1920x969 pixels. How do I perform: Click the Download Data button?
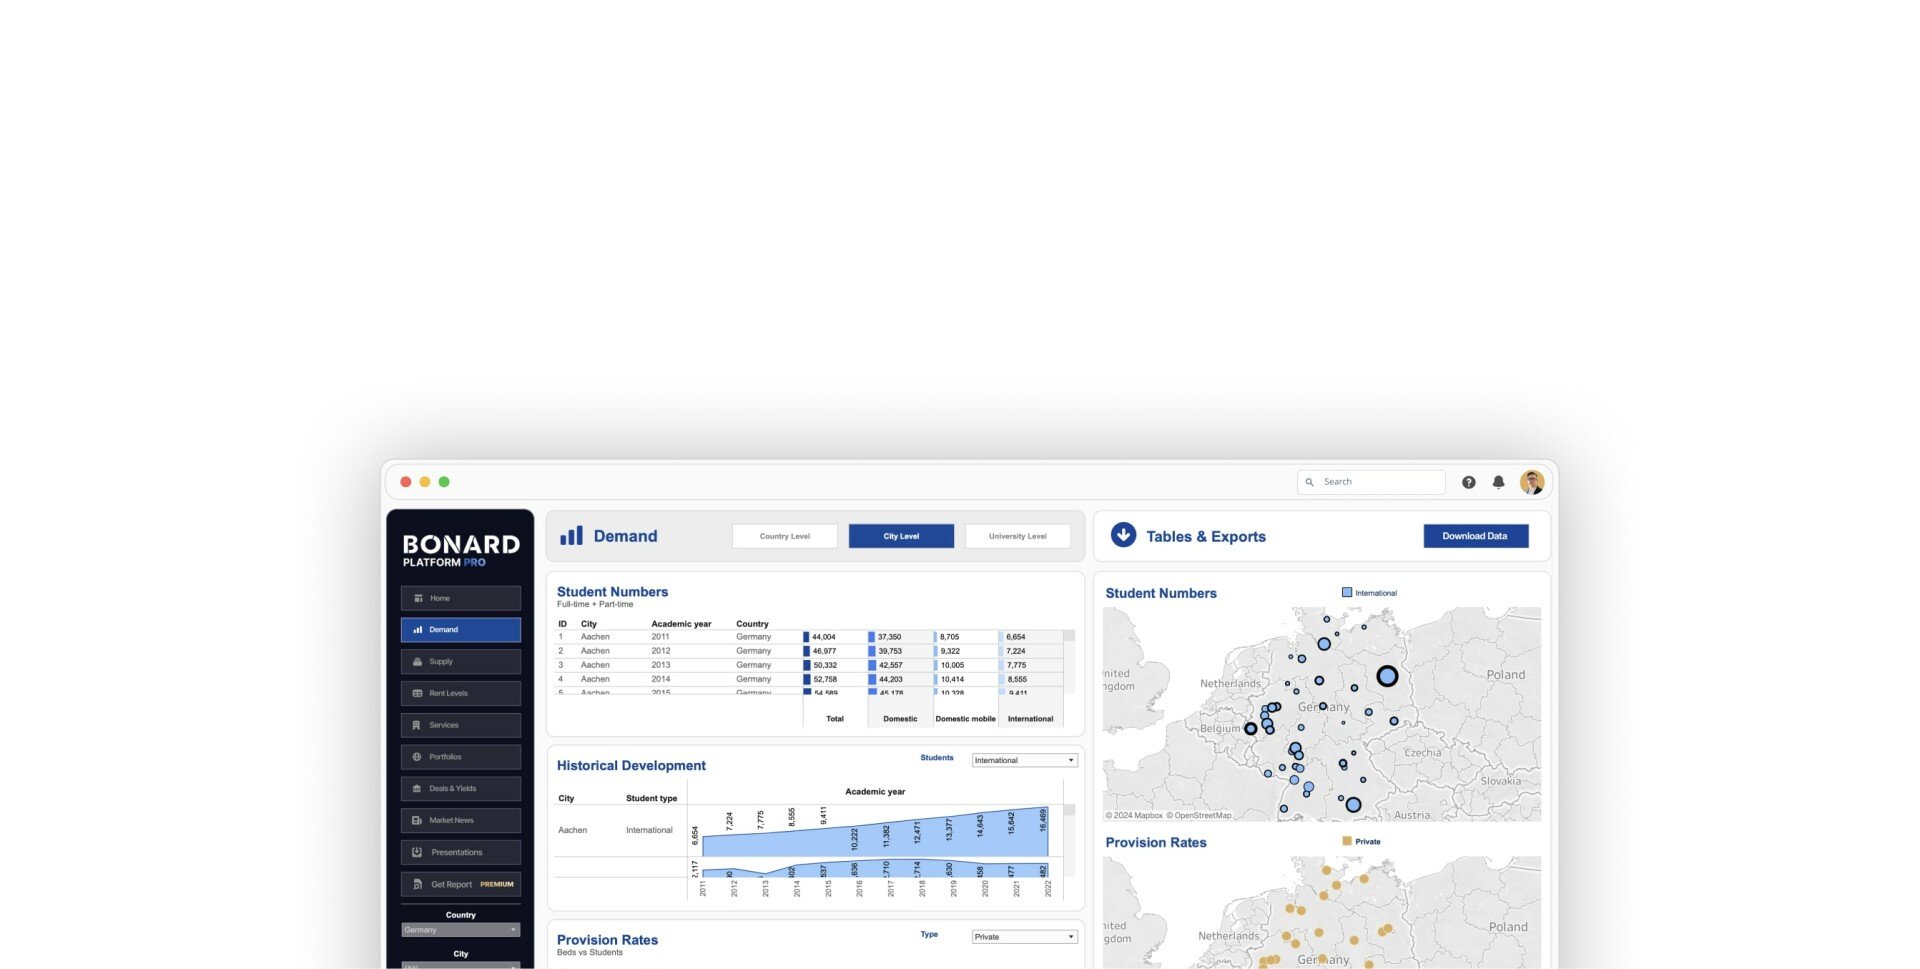point(1475,536)
